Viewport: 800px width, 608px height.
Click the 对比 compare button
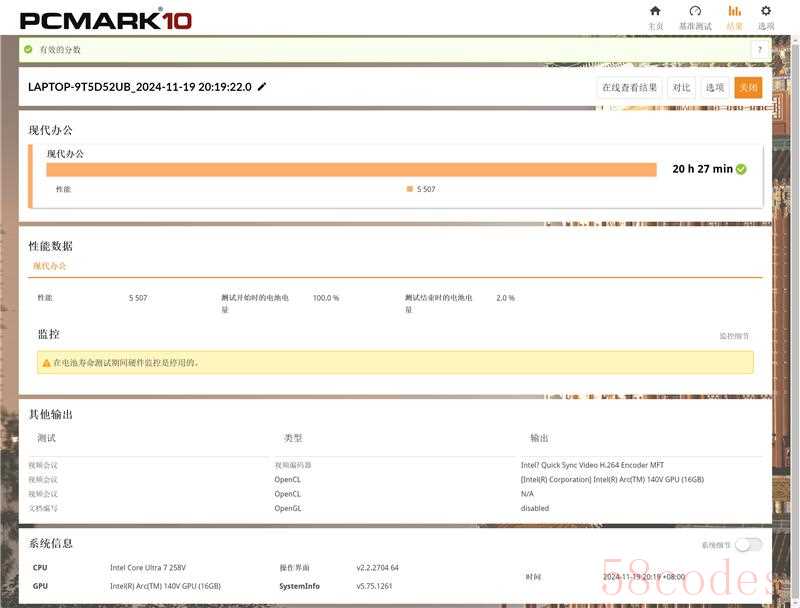pyautogui.click(x=681, y=88)
